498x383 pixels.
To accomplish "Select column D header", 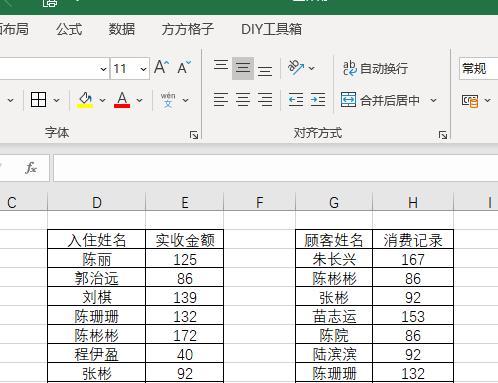I will tap(97, 202).
